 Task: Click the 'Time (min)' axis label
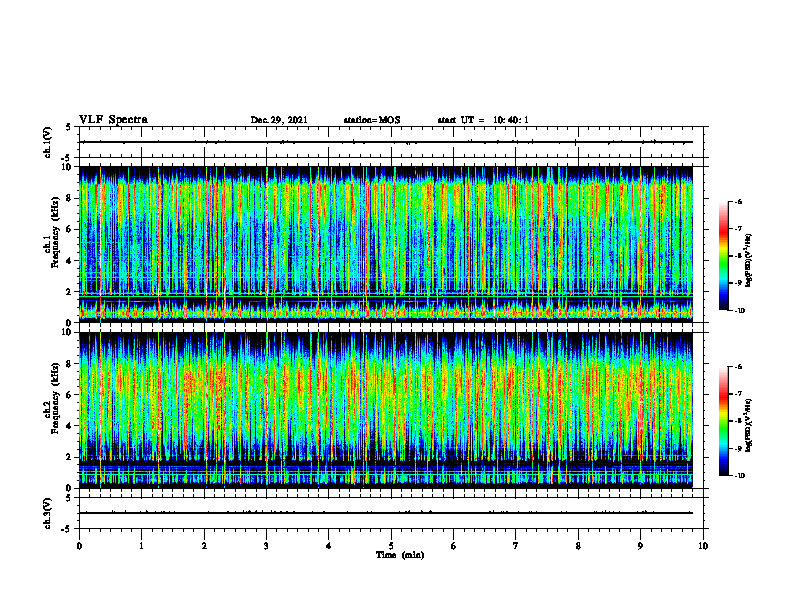coord(400,555)
